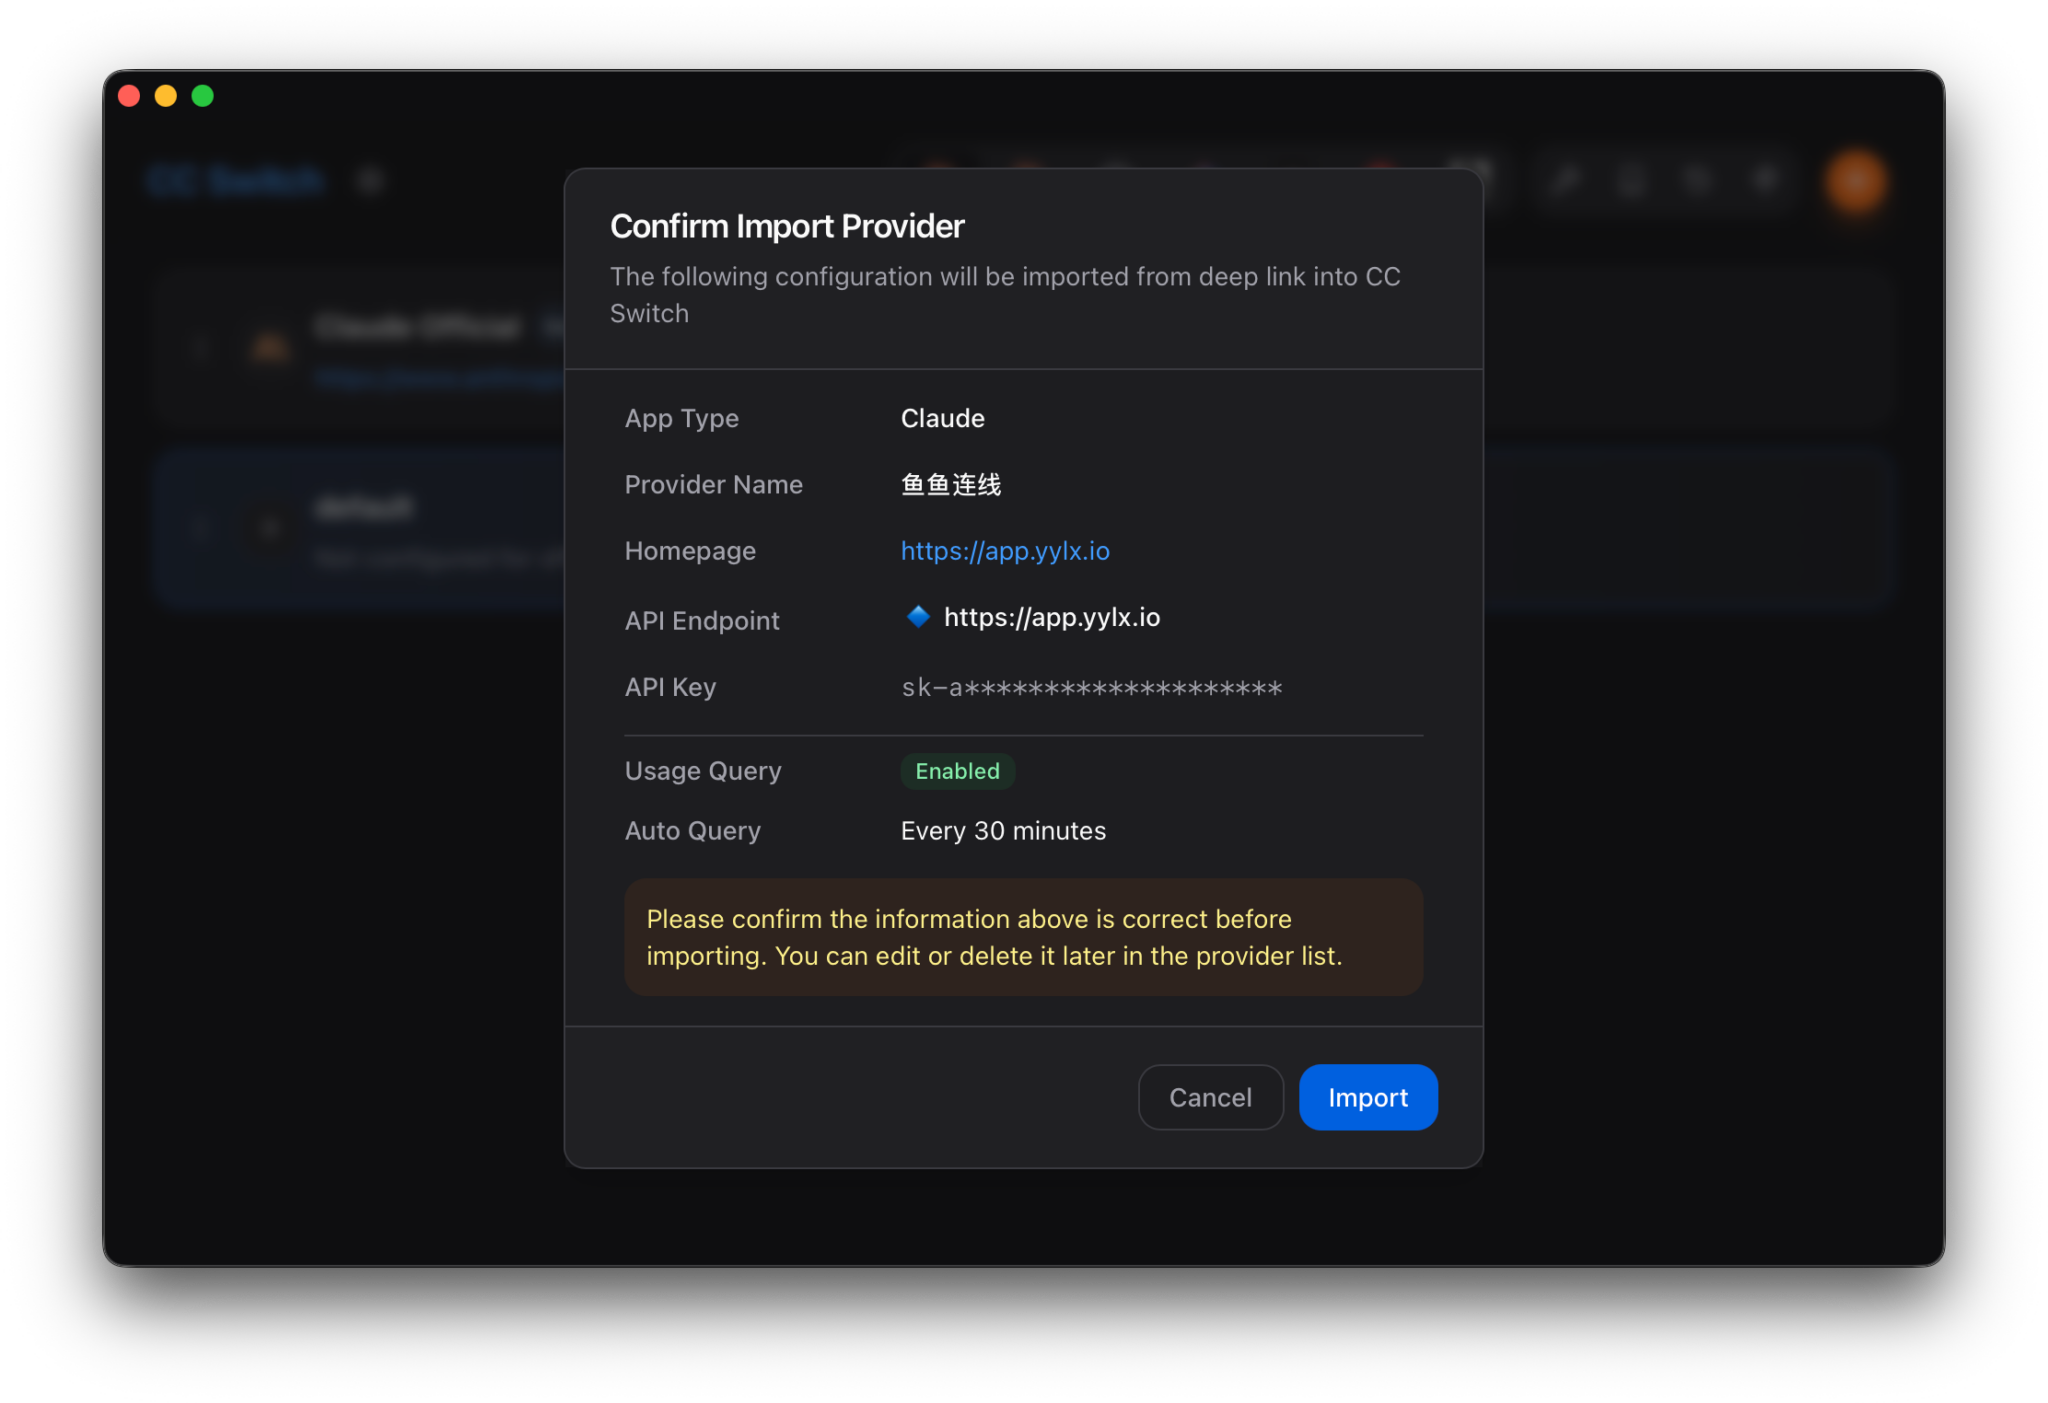Click the 'API Key' field label

[x=670, y=687]
